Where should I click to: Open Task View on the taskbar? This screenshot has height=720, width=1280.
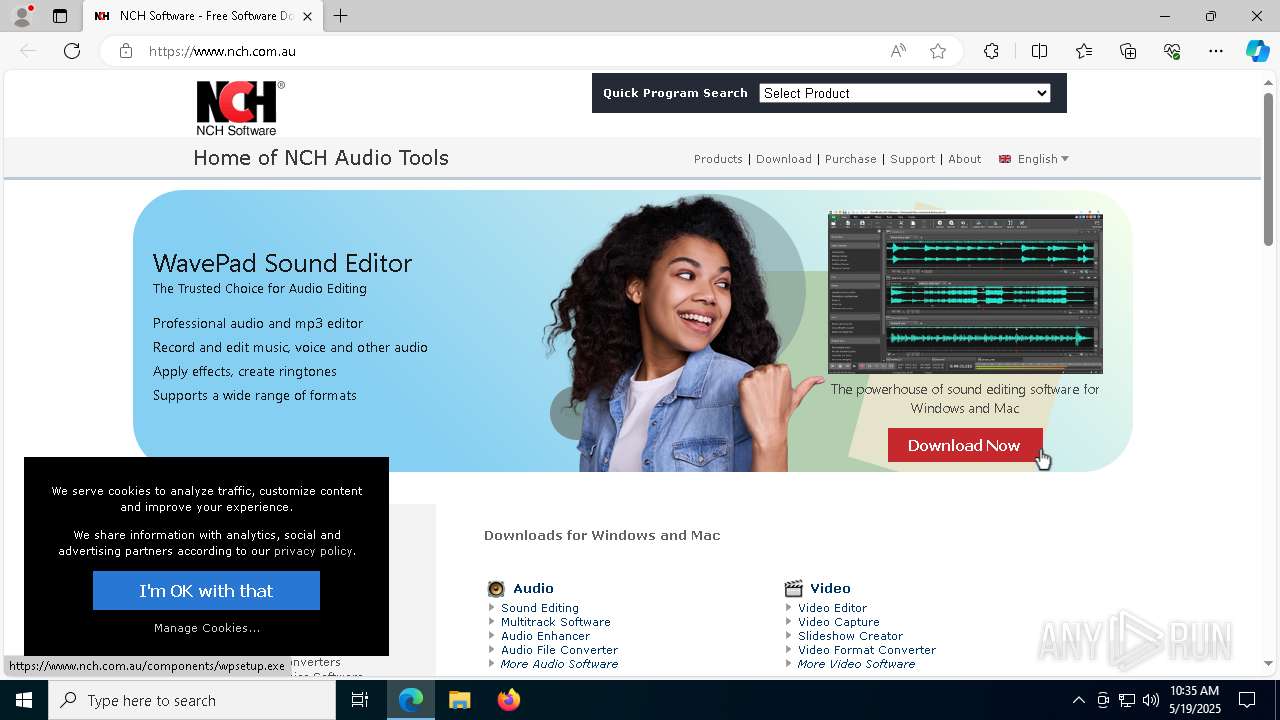360,700
